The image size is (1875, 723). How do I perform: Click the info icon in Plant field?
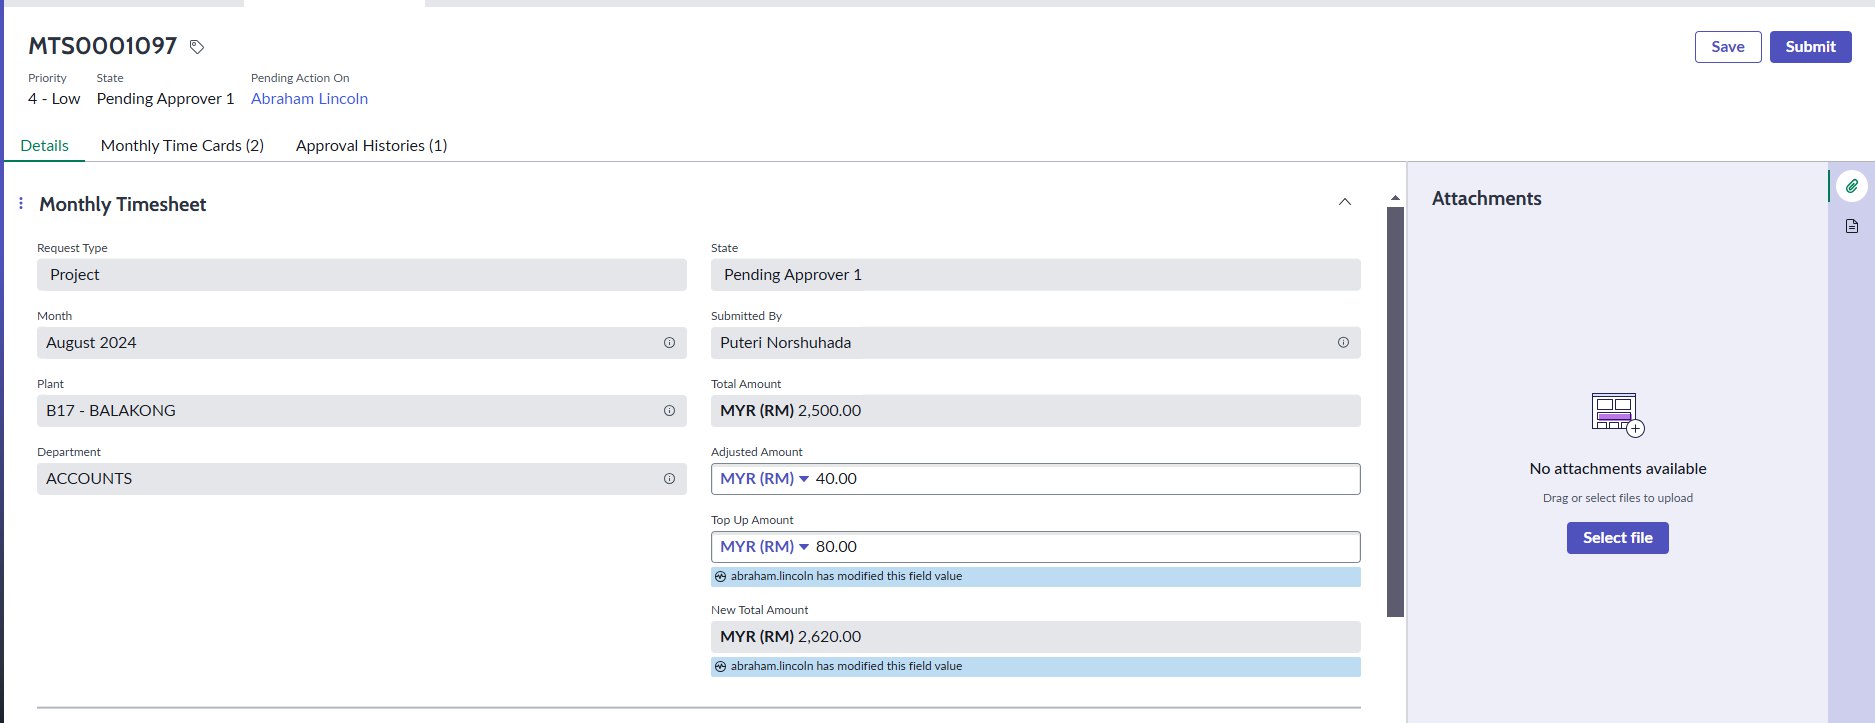[x=669, y=411]
